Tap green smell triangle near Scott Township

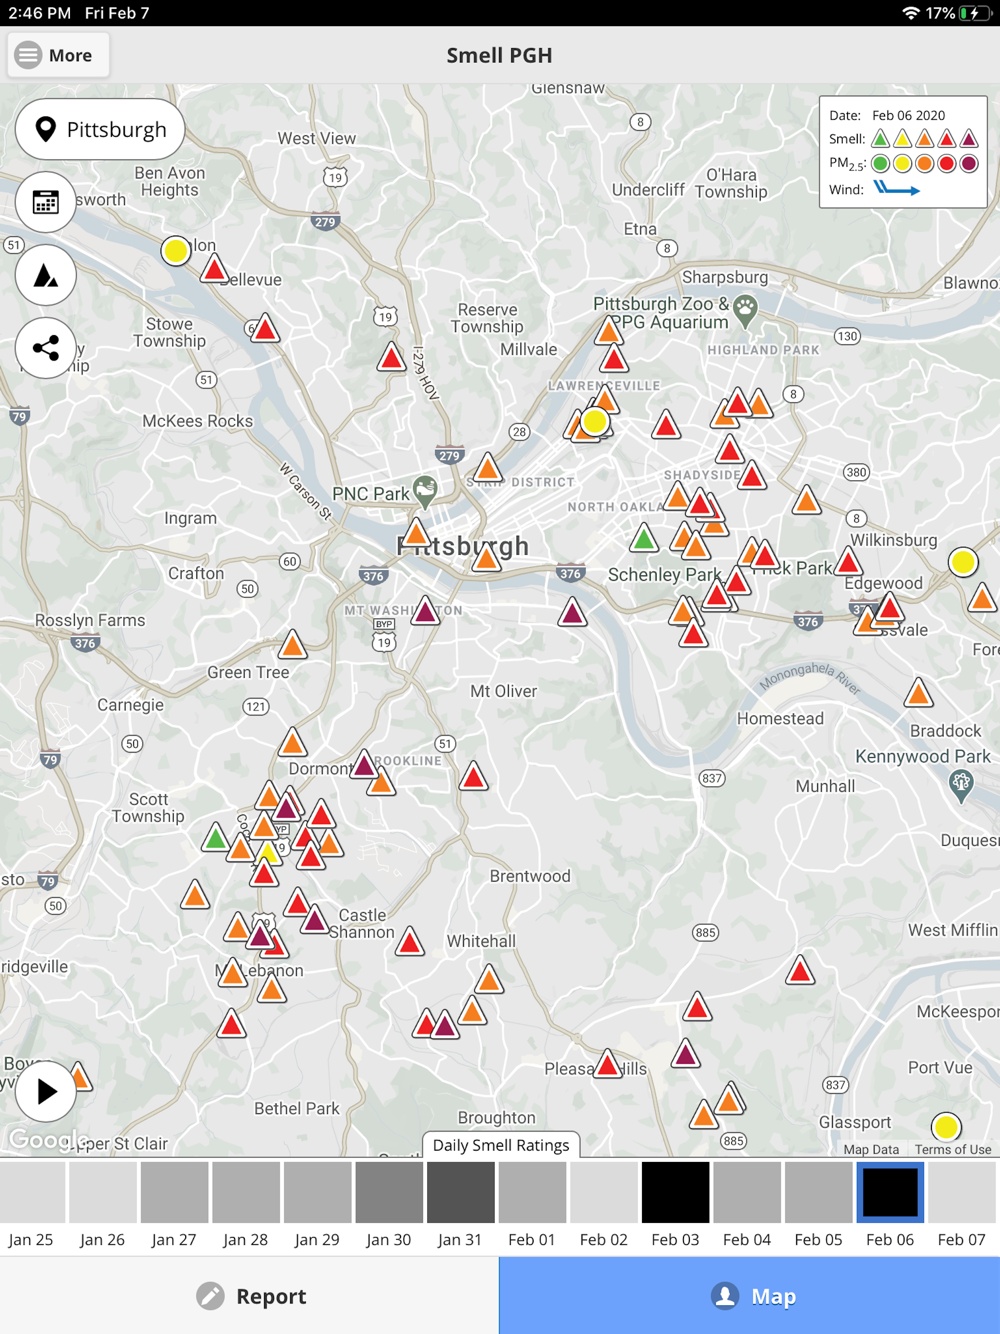click(x=216, y=837)
